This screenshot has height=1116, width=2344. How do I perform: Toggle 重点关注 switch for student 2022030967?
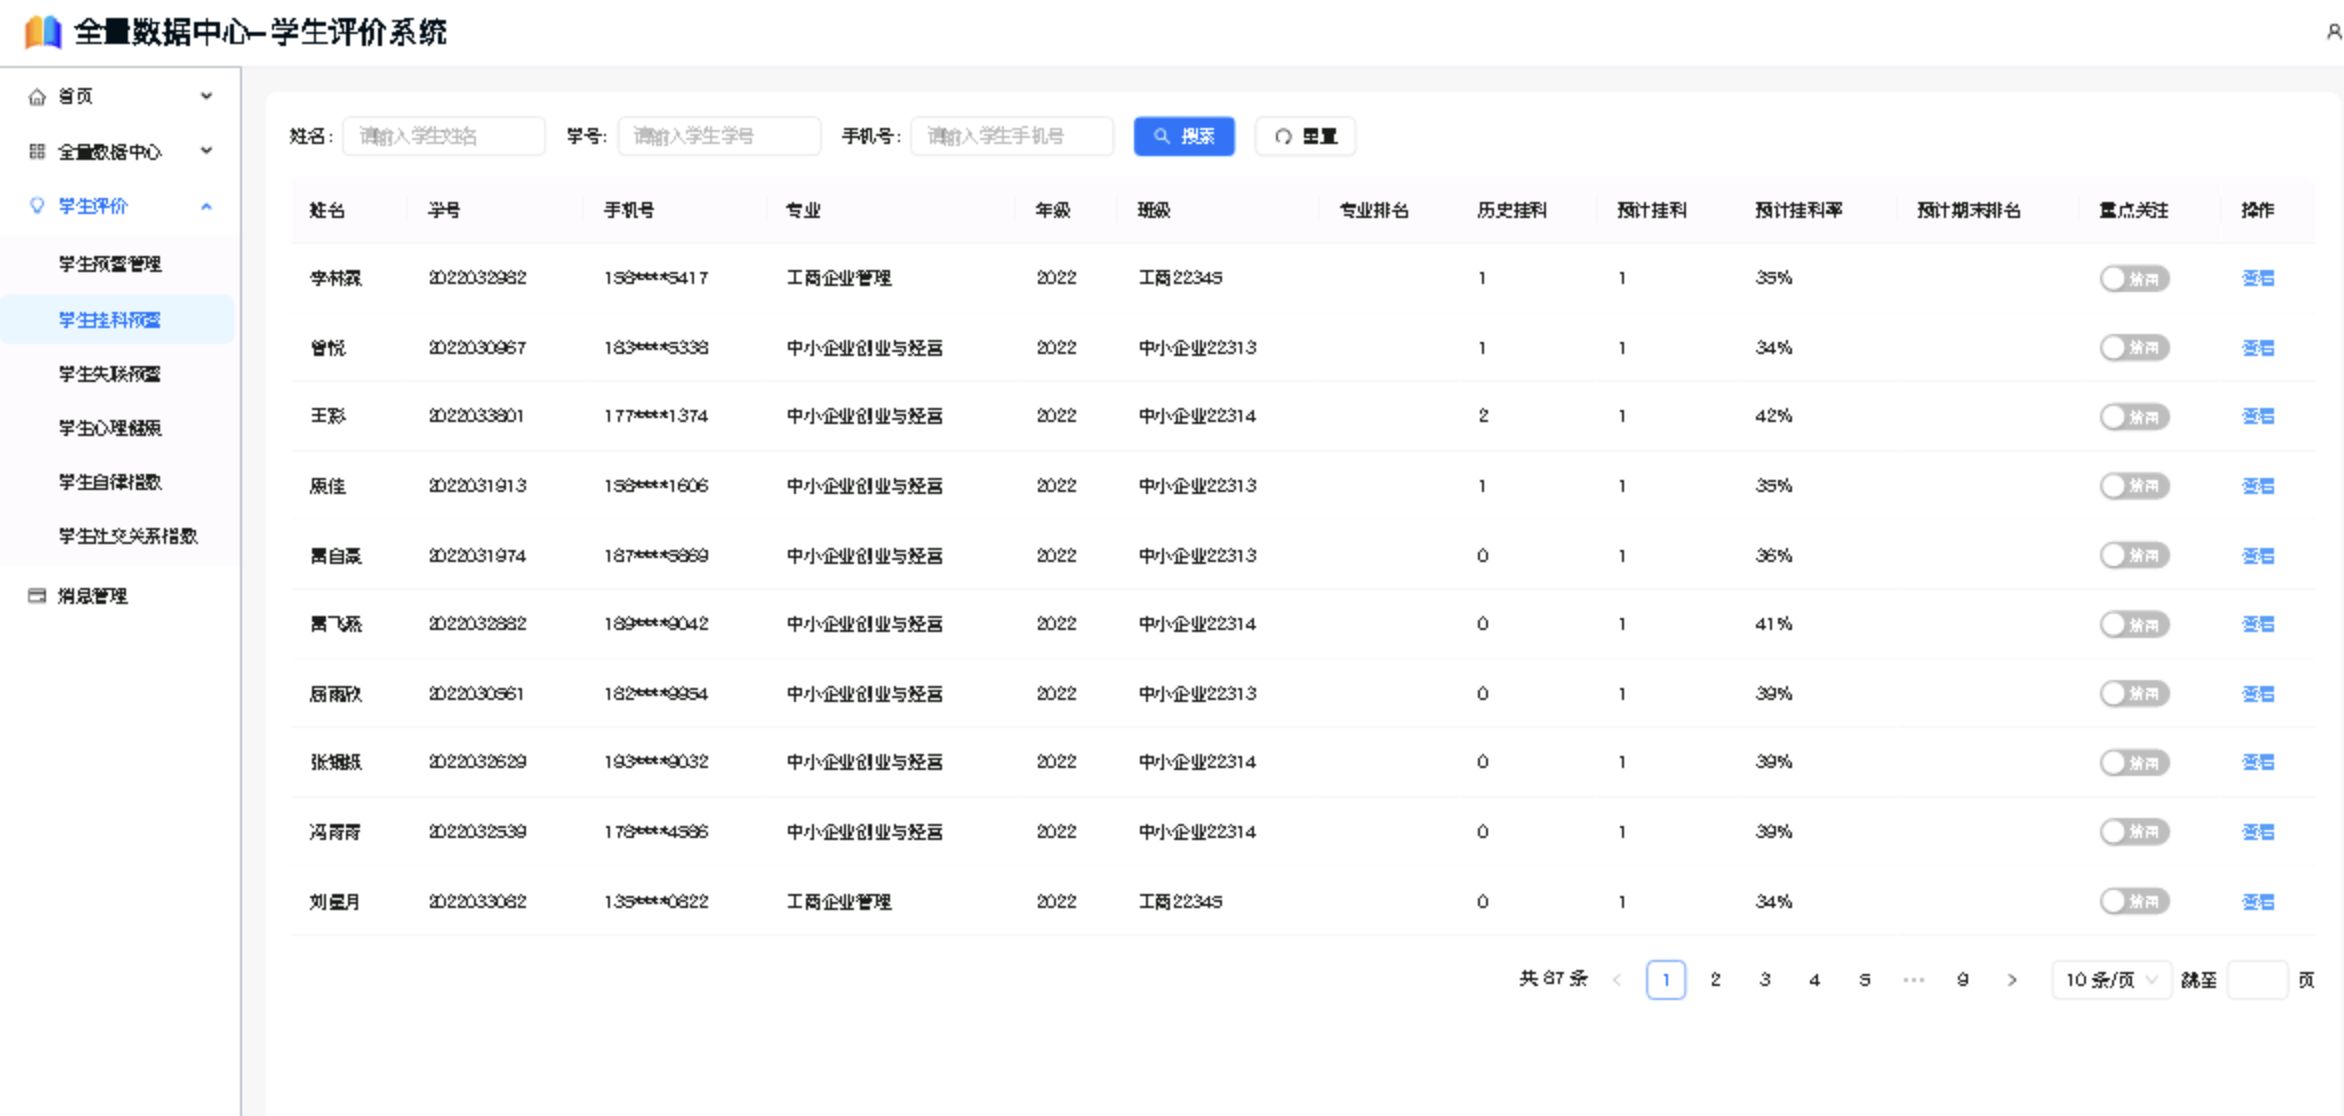[x=2134, y=348]
